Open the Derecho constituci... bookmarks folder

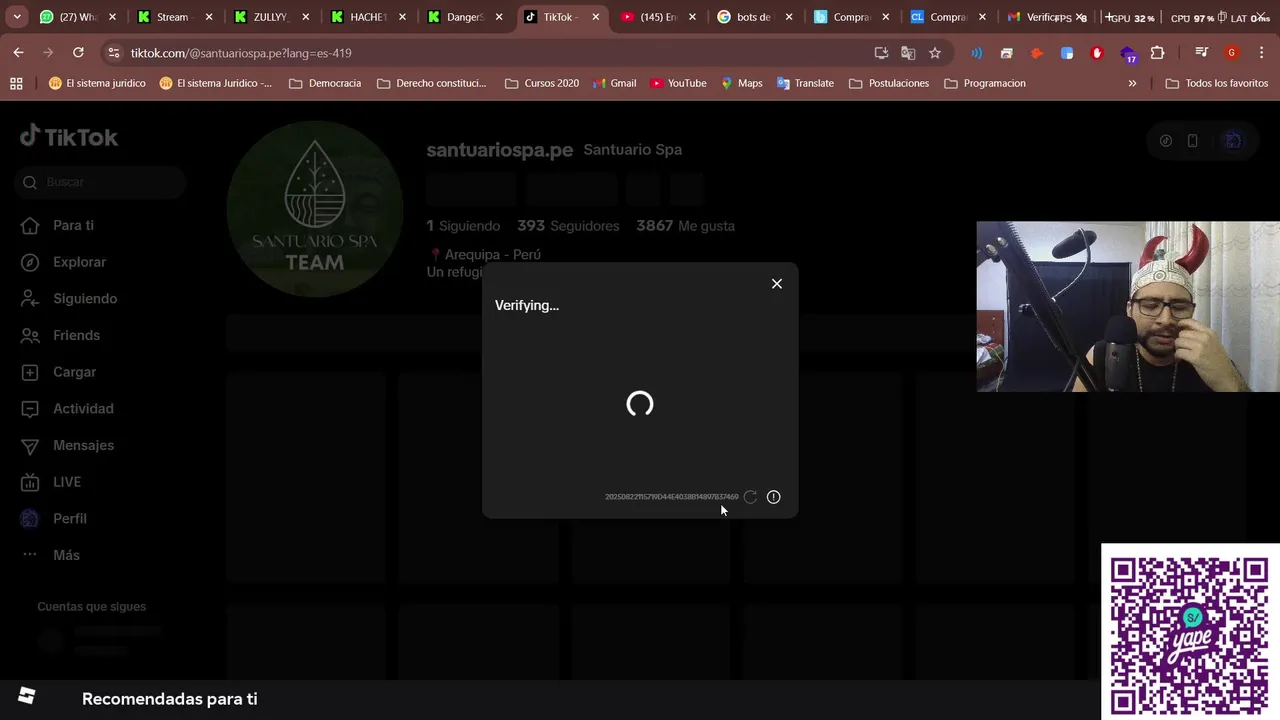click(x=432, y=83)
